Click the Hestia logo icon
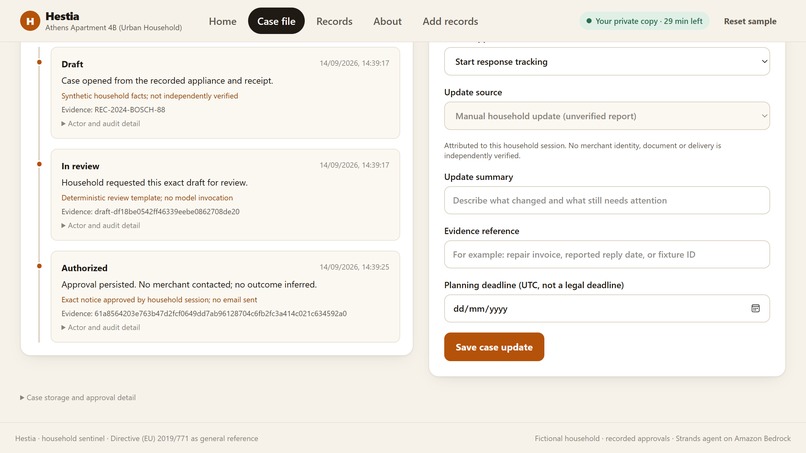 click(30, 21)
